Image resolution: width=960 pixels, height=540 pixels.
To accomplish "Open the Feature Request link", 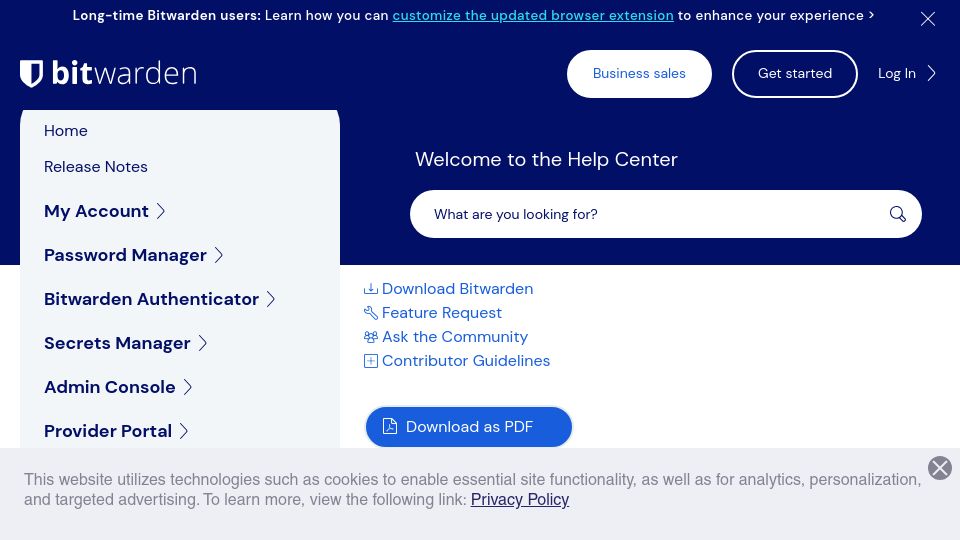I will (441, 313).
